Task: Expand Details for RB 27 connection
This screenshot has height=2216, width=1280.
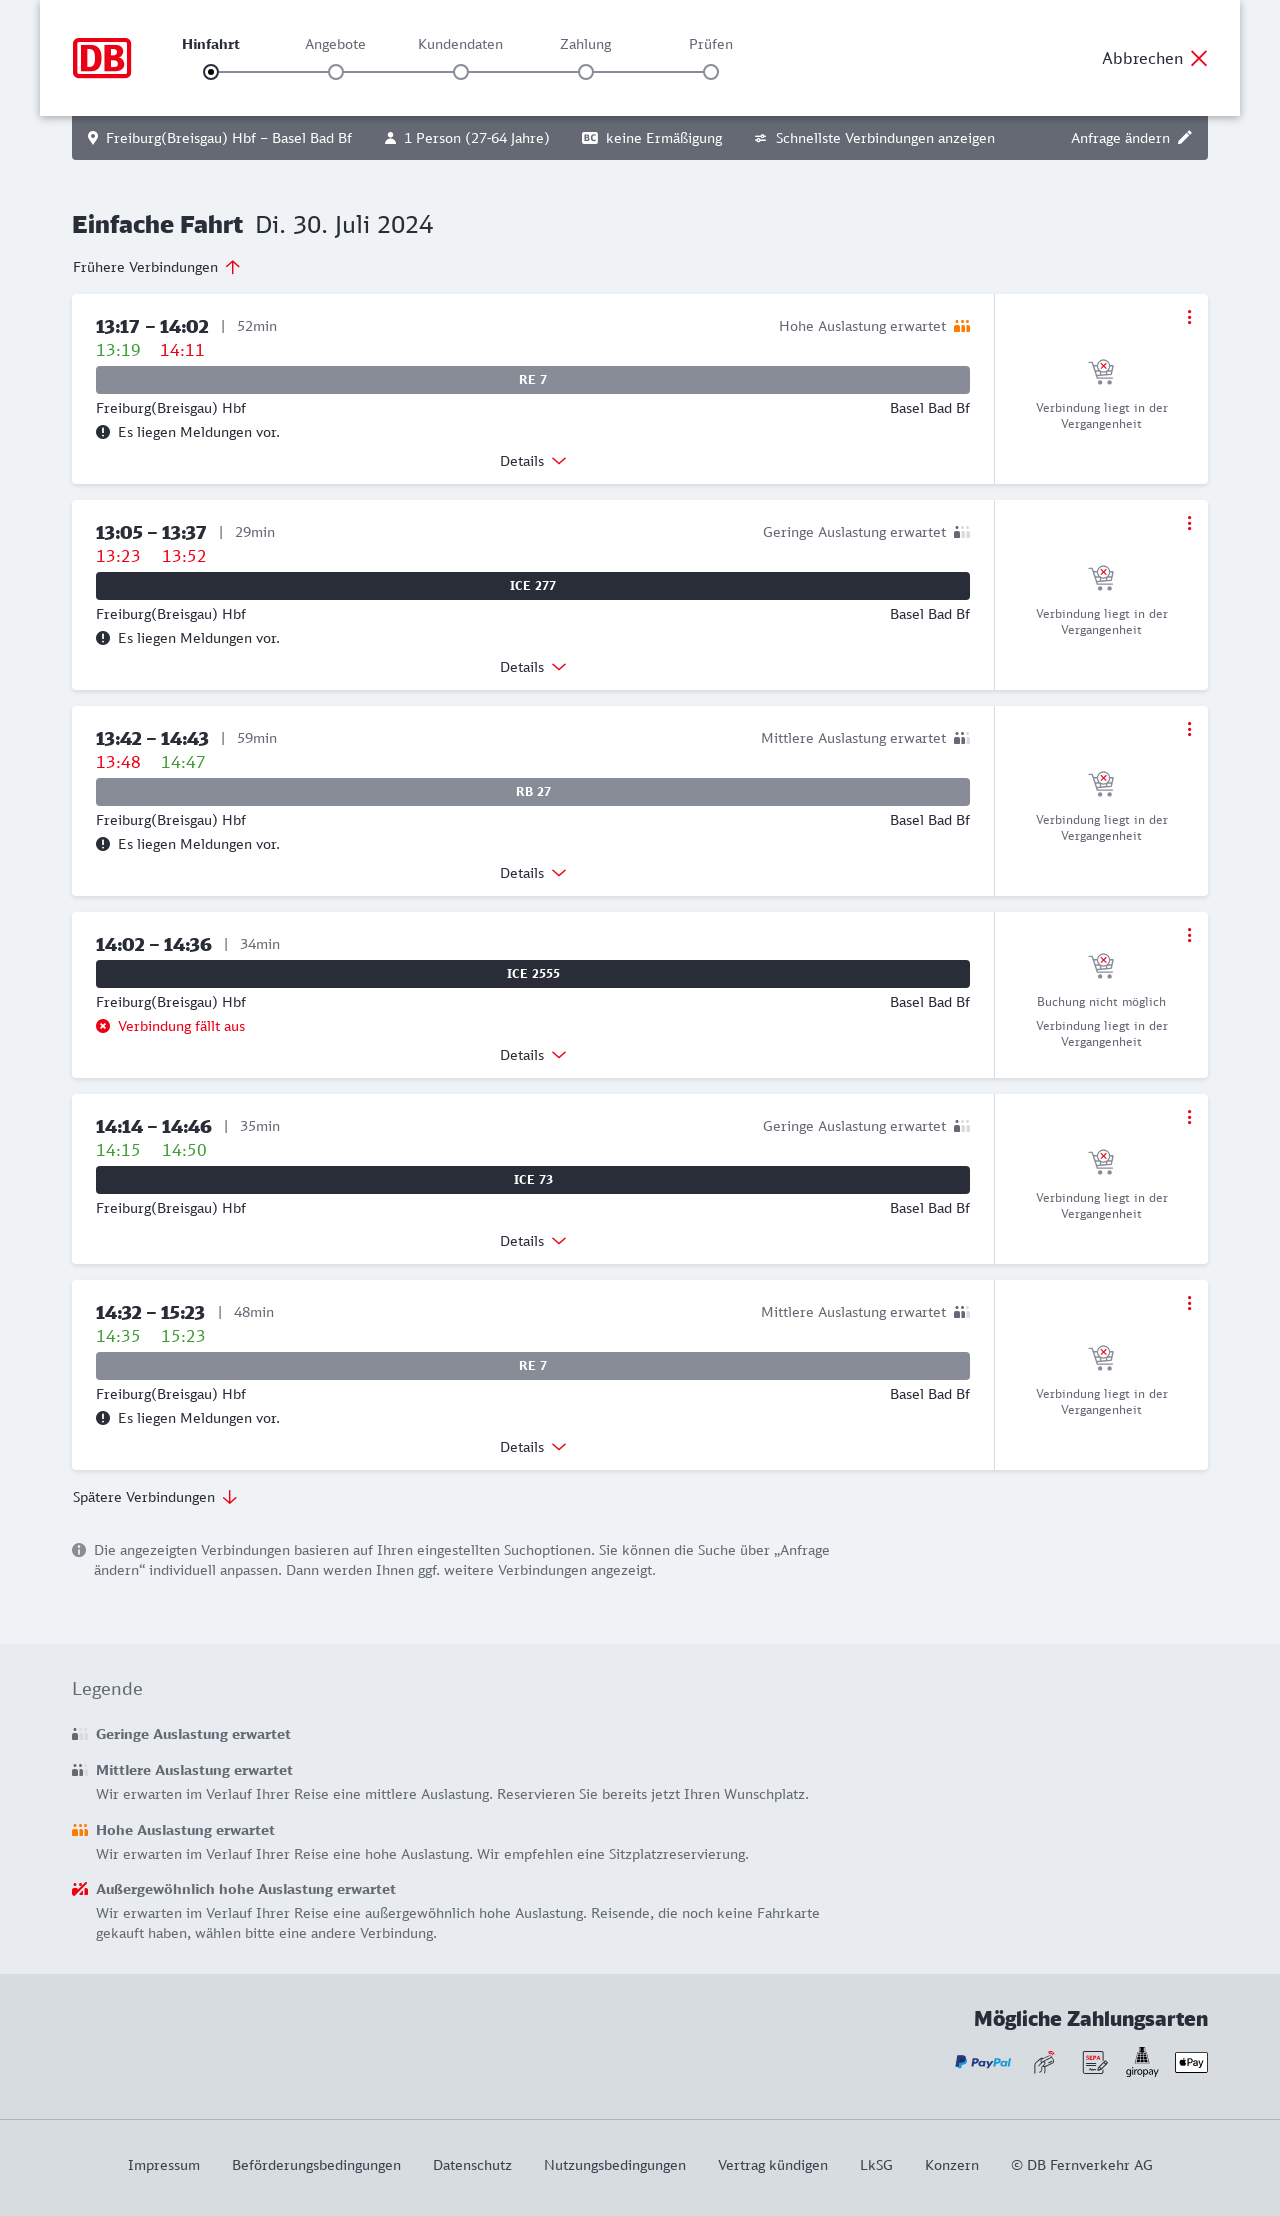Action: click(x=533, y=873)
